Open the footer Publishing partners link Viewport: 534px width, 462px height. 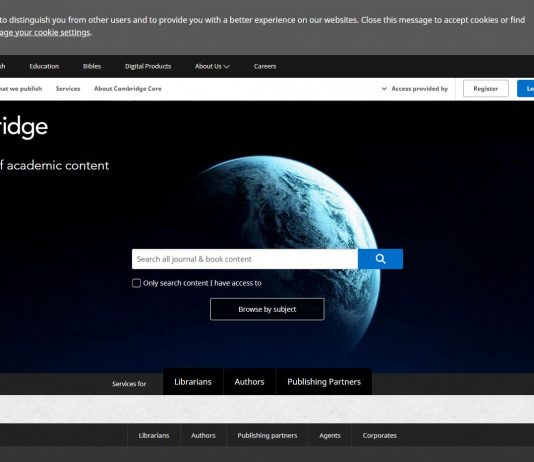[267, 435]
